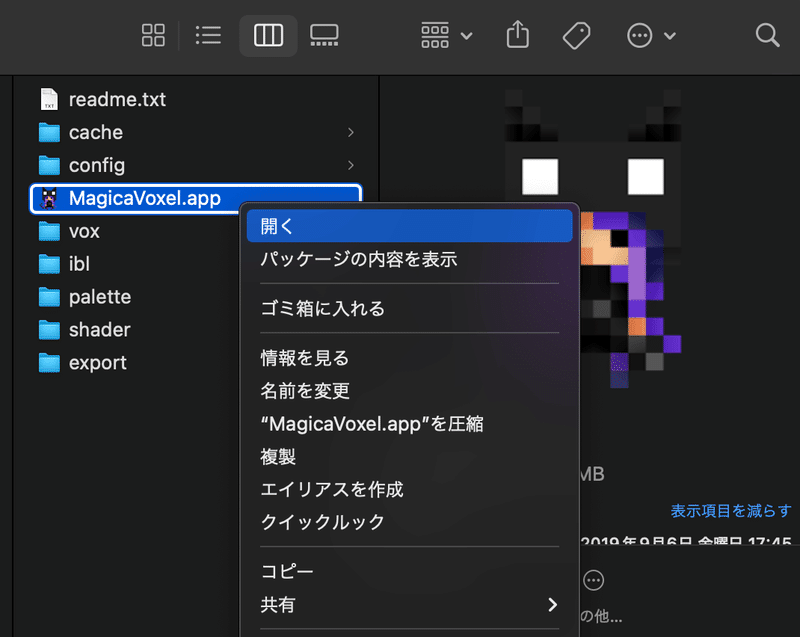
Task: Open the Tags toolbar icon
Action: pyautogui.click(x=577, y=35)
